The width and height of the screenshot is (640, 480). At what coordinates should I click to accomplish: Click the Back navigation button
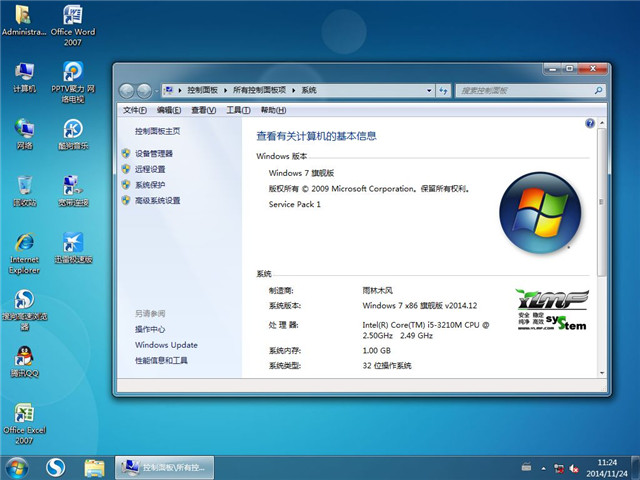(127, 91)
